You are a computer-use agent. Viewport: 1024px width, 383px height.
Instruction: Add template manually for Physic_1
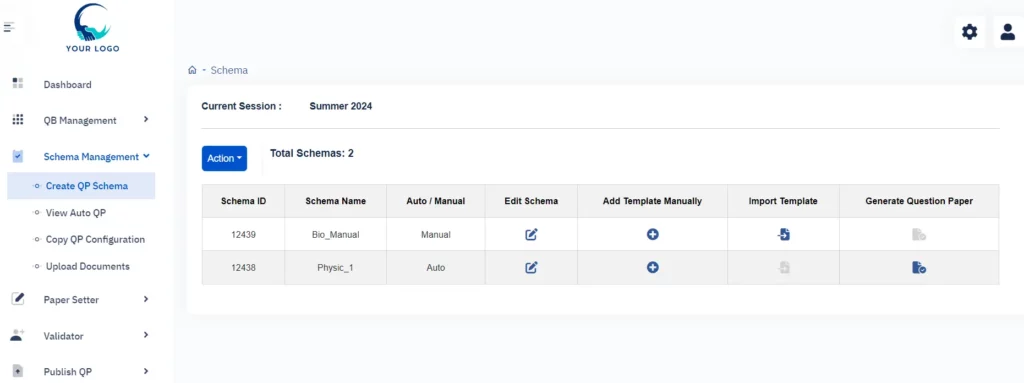pos(652,267)
